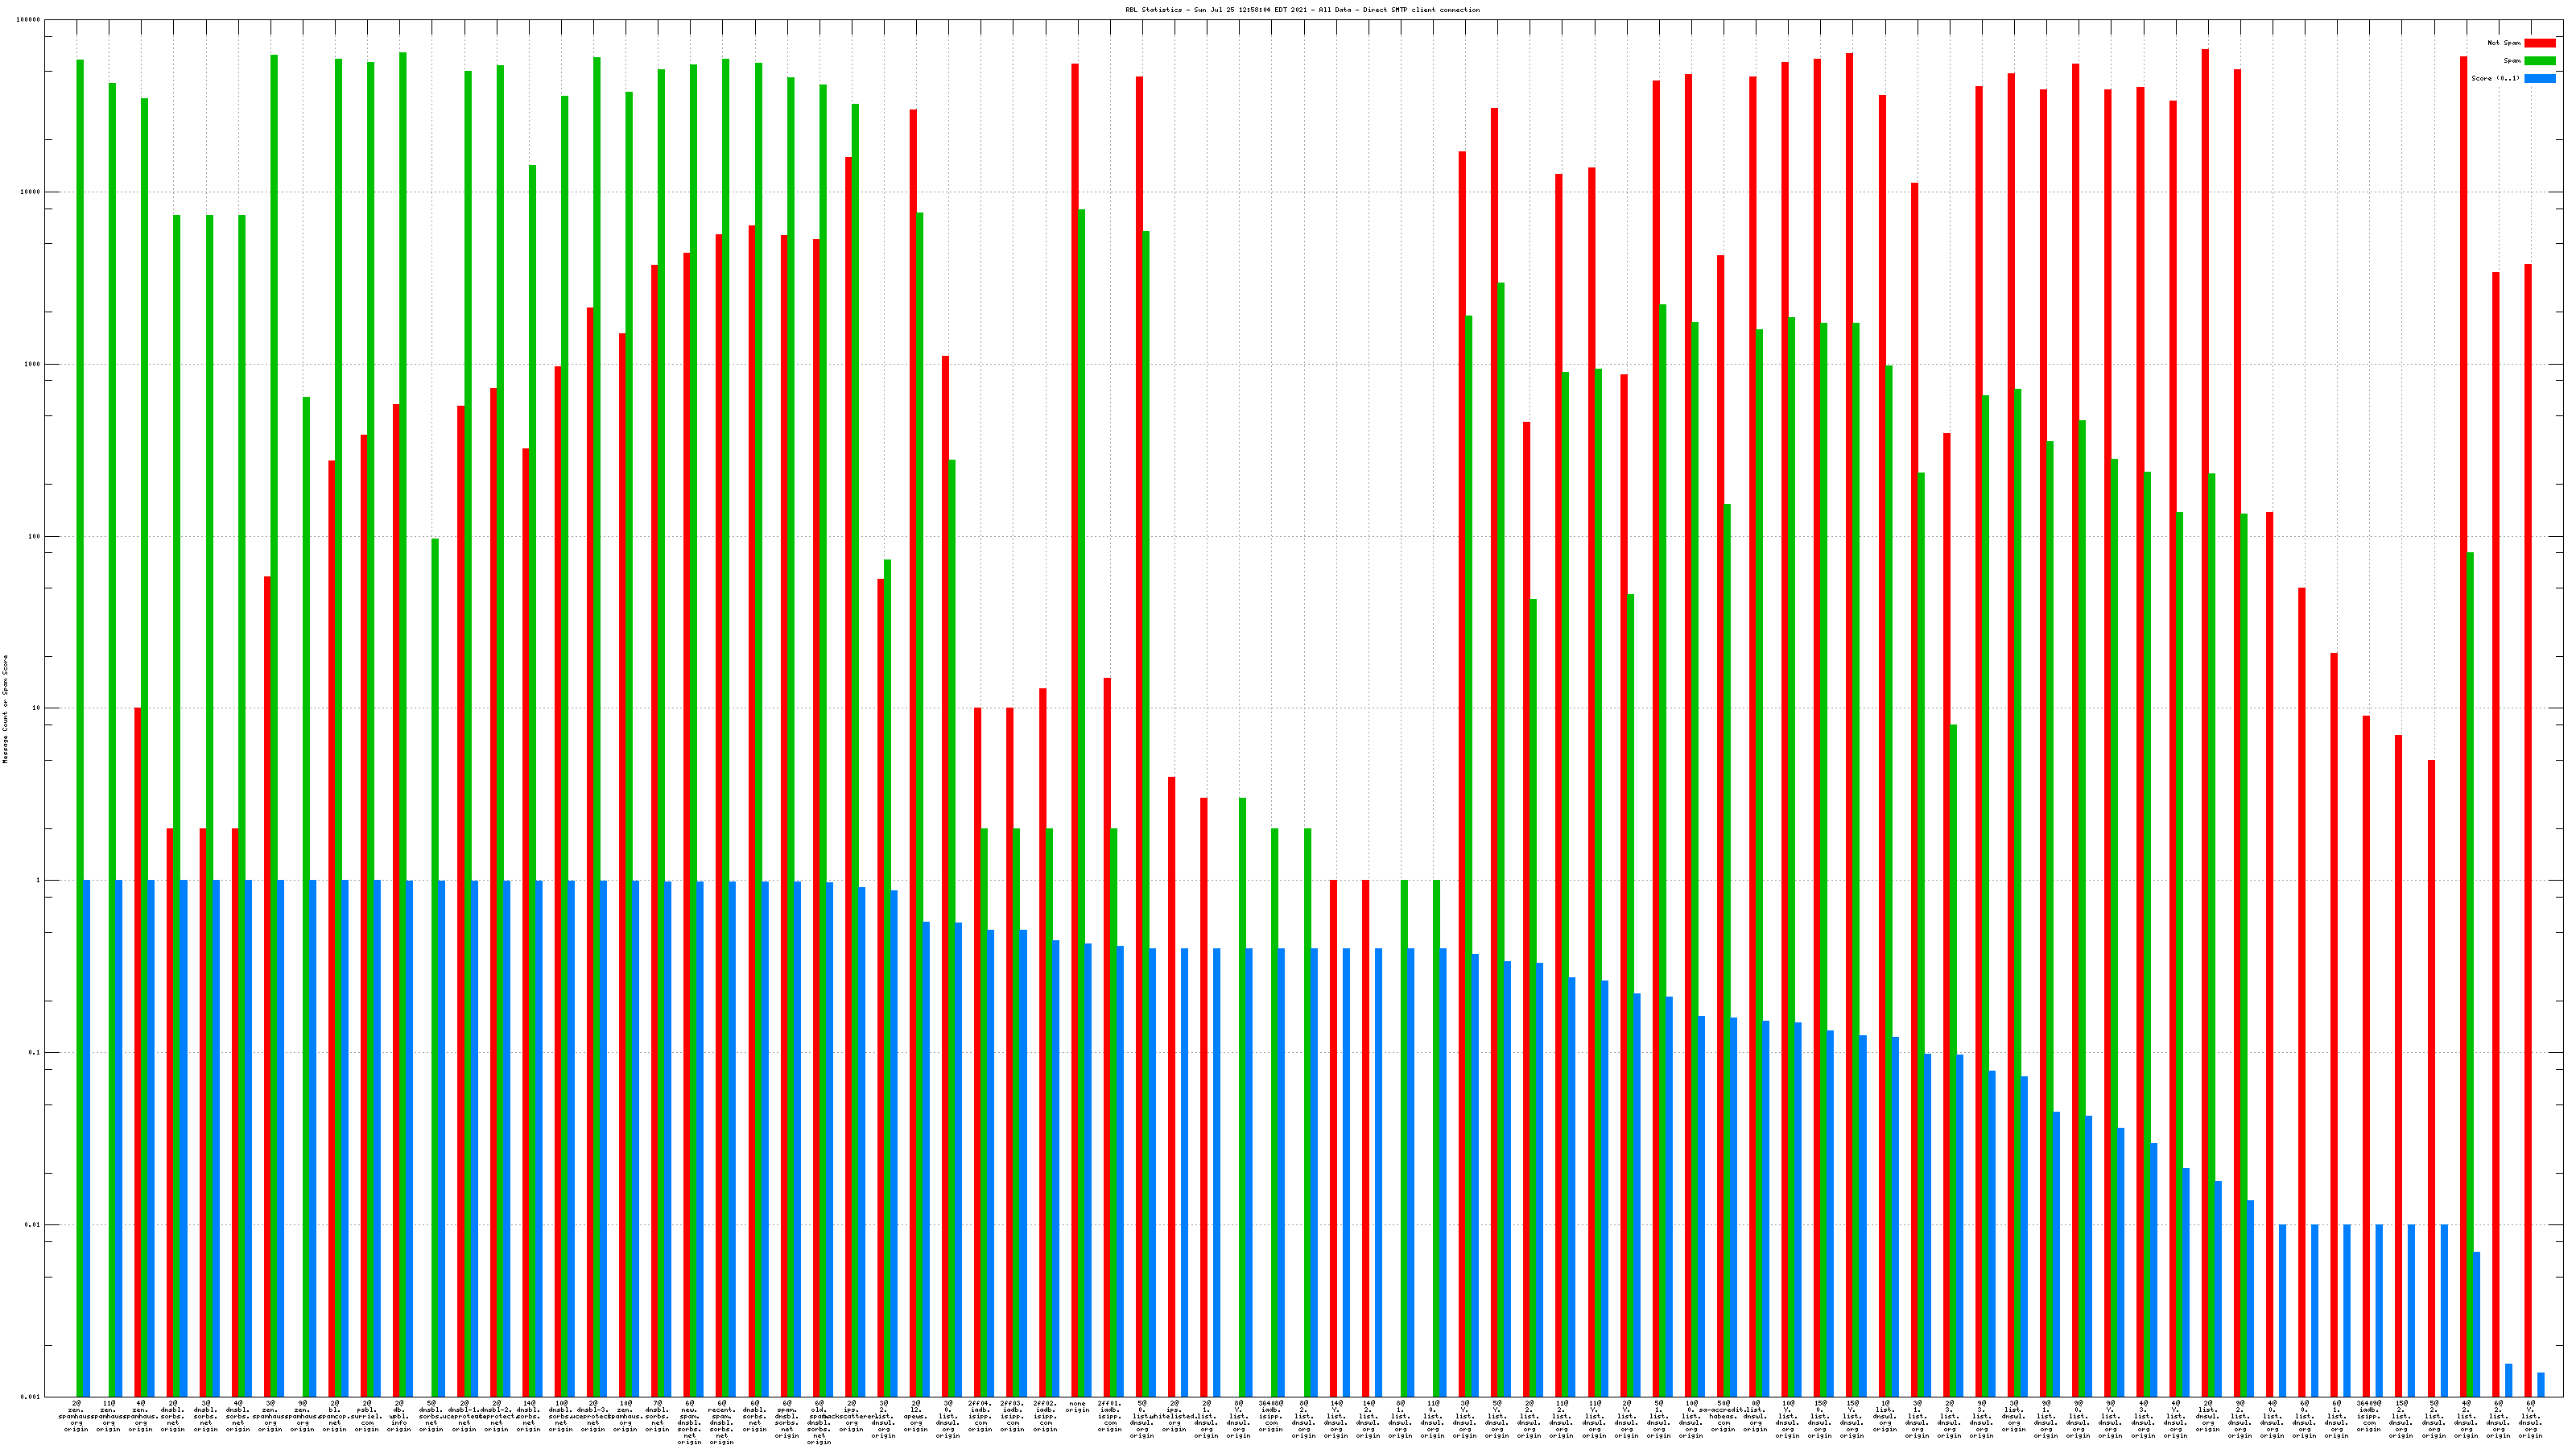
Task: Click the 12.apews.org origin label
Action: 916,1417
